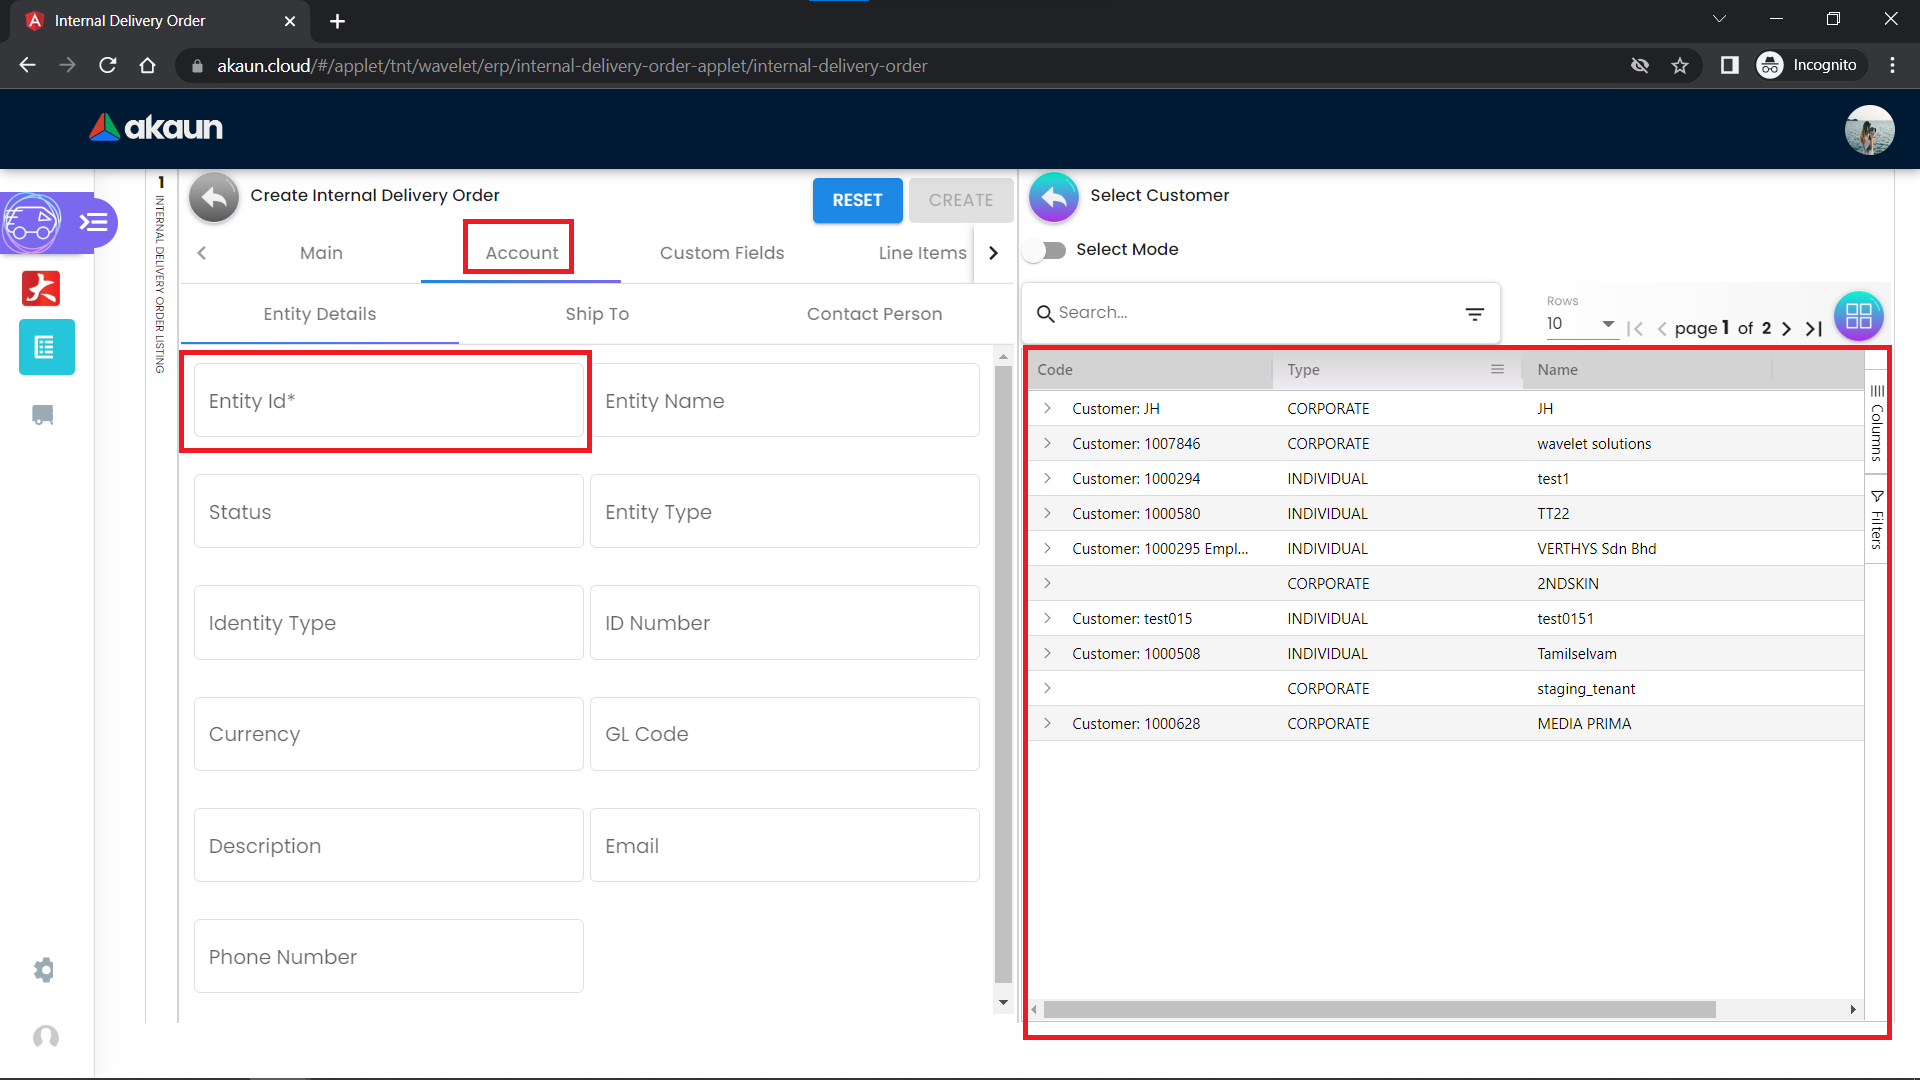Open the PDF-style red sidebar icon
Viewport: 1920px width, 1080px height.
pos(41,288)
